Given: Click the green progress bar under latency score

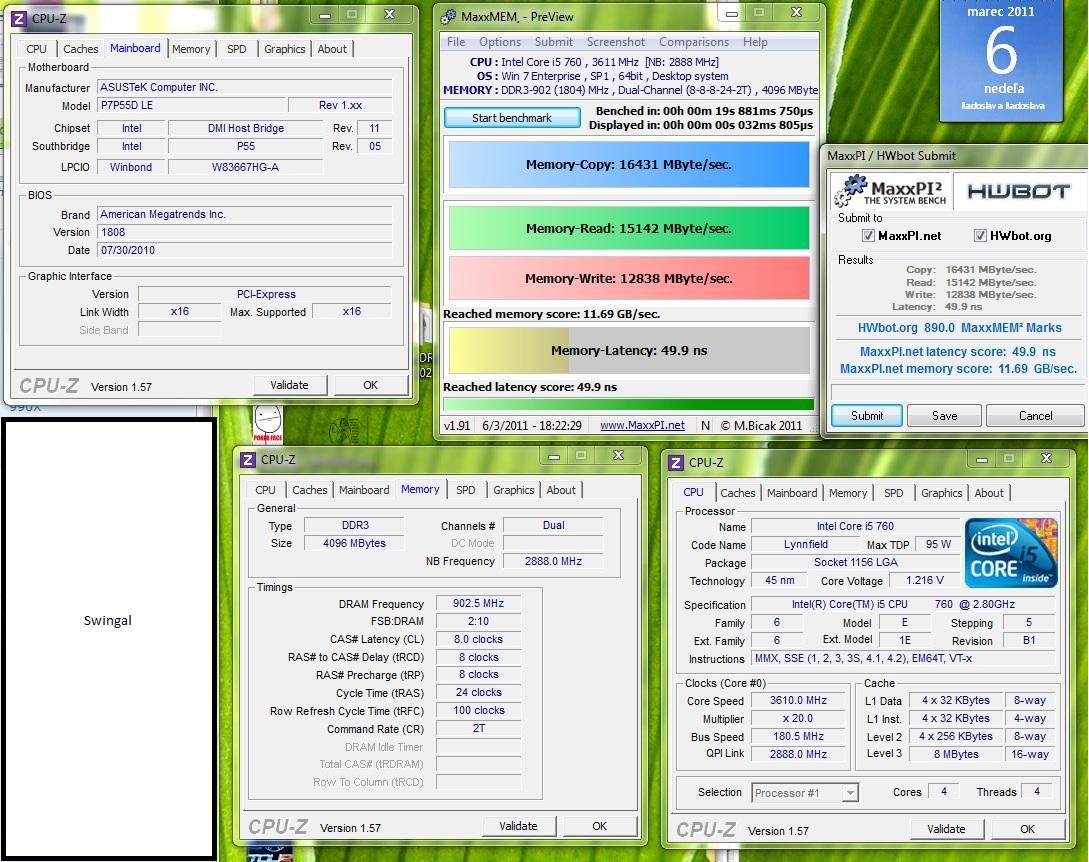Looking at the screenshot, I should click(629, 404).
